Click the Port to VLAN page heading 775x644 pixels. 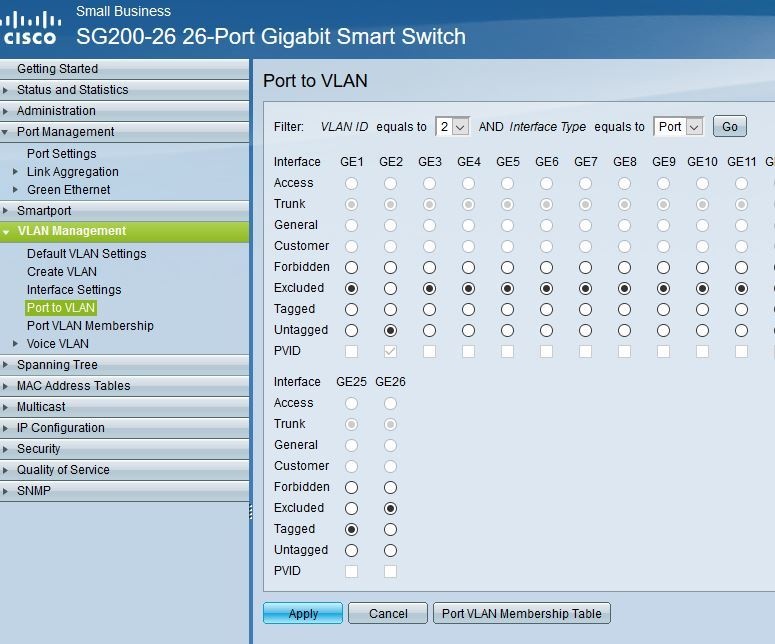coord(315,81)
